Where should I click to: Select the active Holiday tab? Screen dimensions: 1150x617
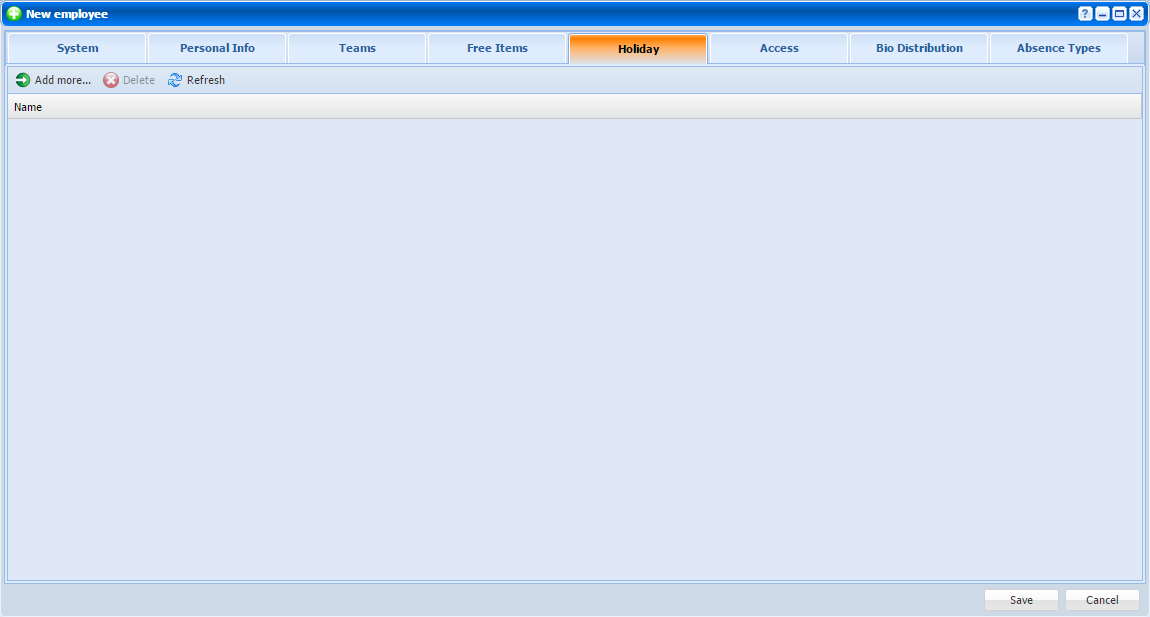(638, 49)
